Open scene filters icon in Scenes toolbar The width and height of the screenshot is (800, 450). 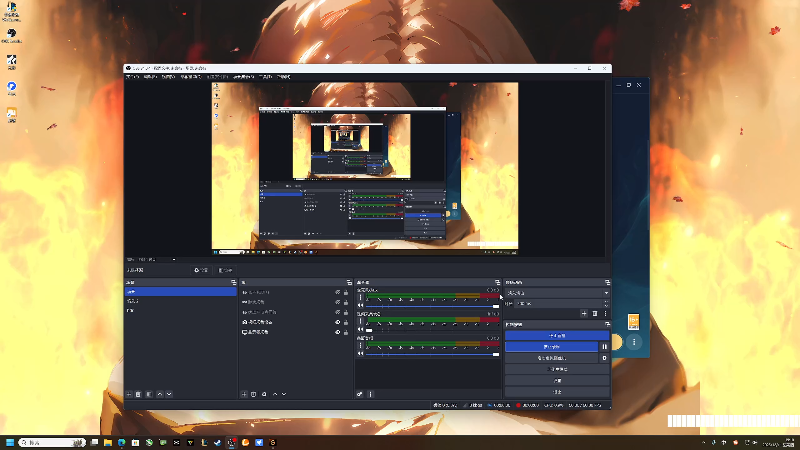(149, 394)
